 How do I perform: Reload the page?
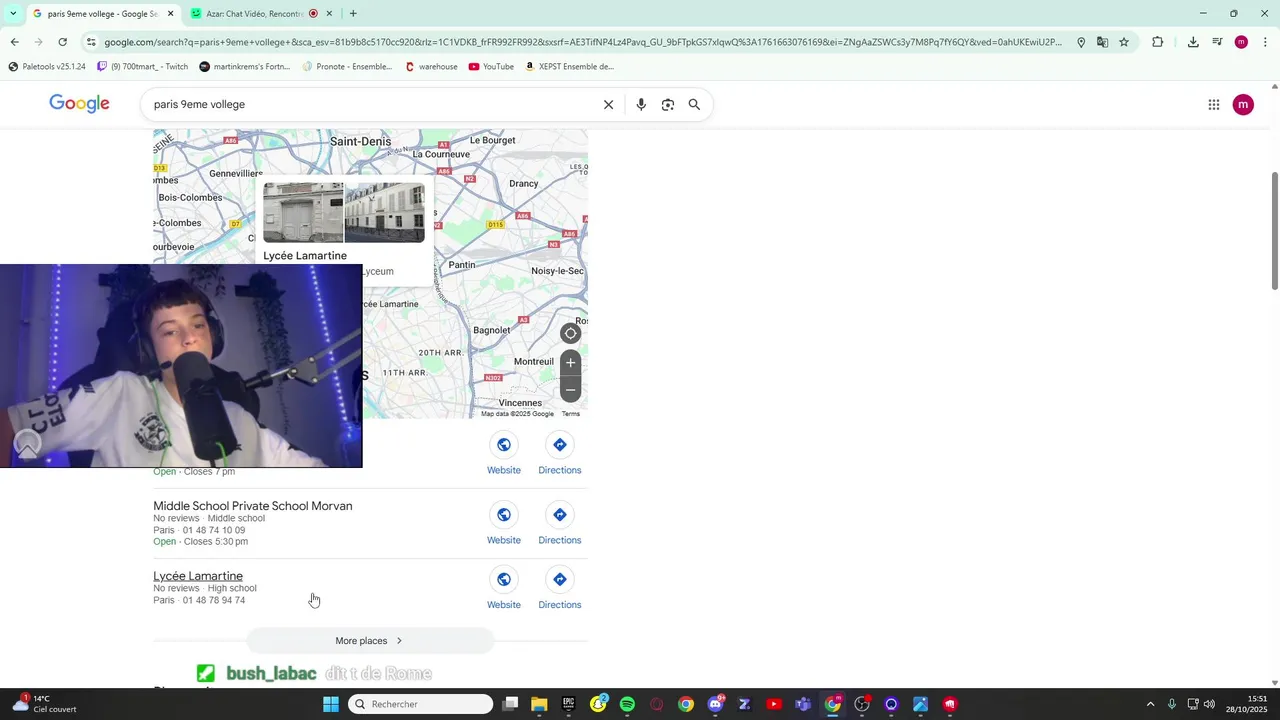62,42
